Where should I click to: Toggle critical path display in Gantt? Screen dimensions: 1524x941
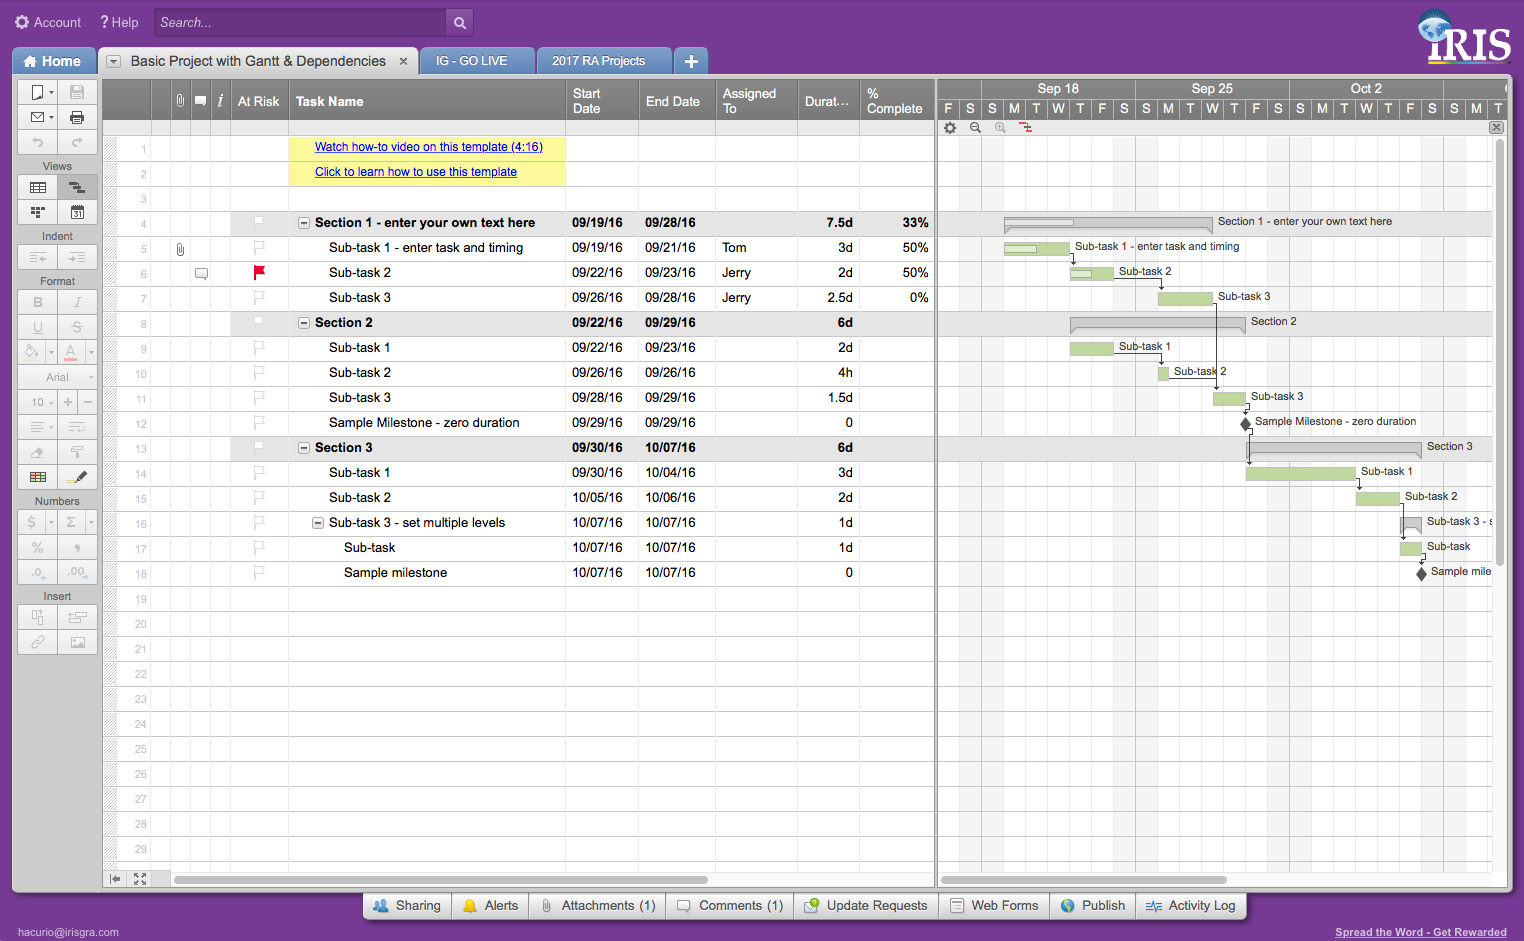click(1025, 128)
